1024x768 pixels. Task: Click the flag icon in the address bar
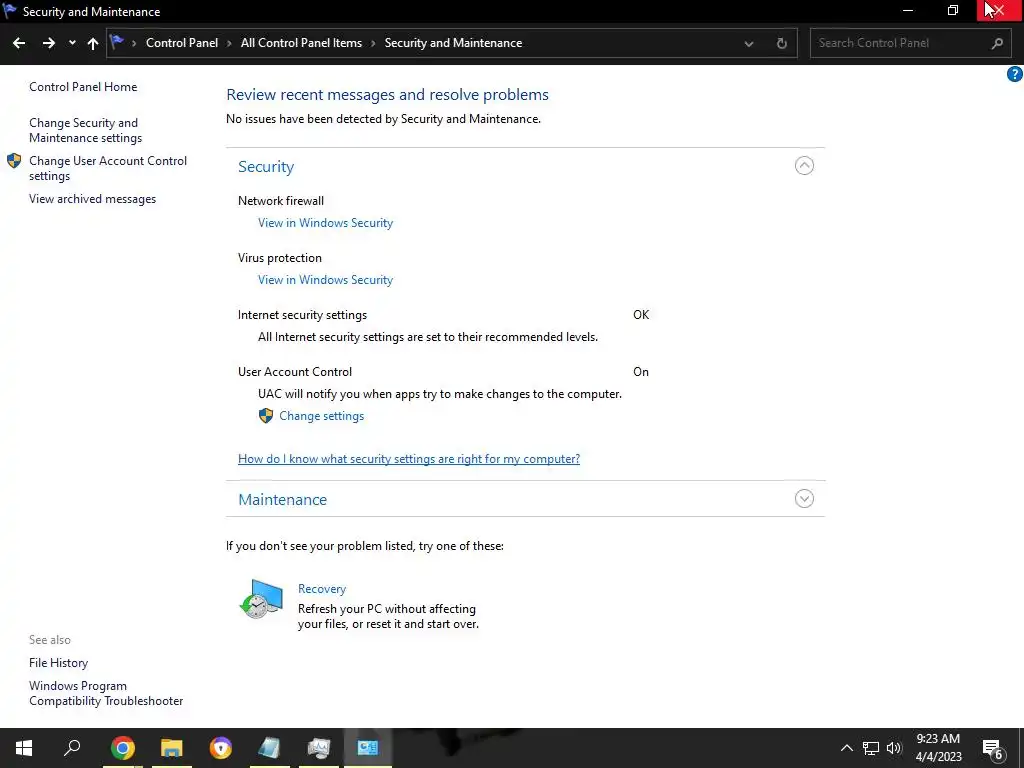117,42
